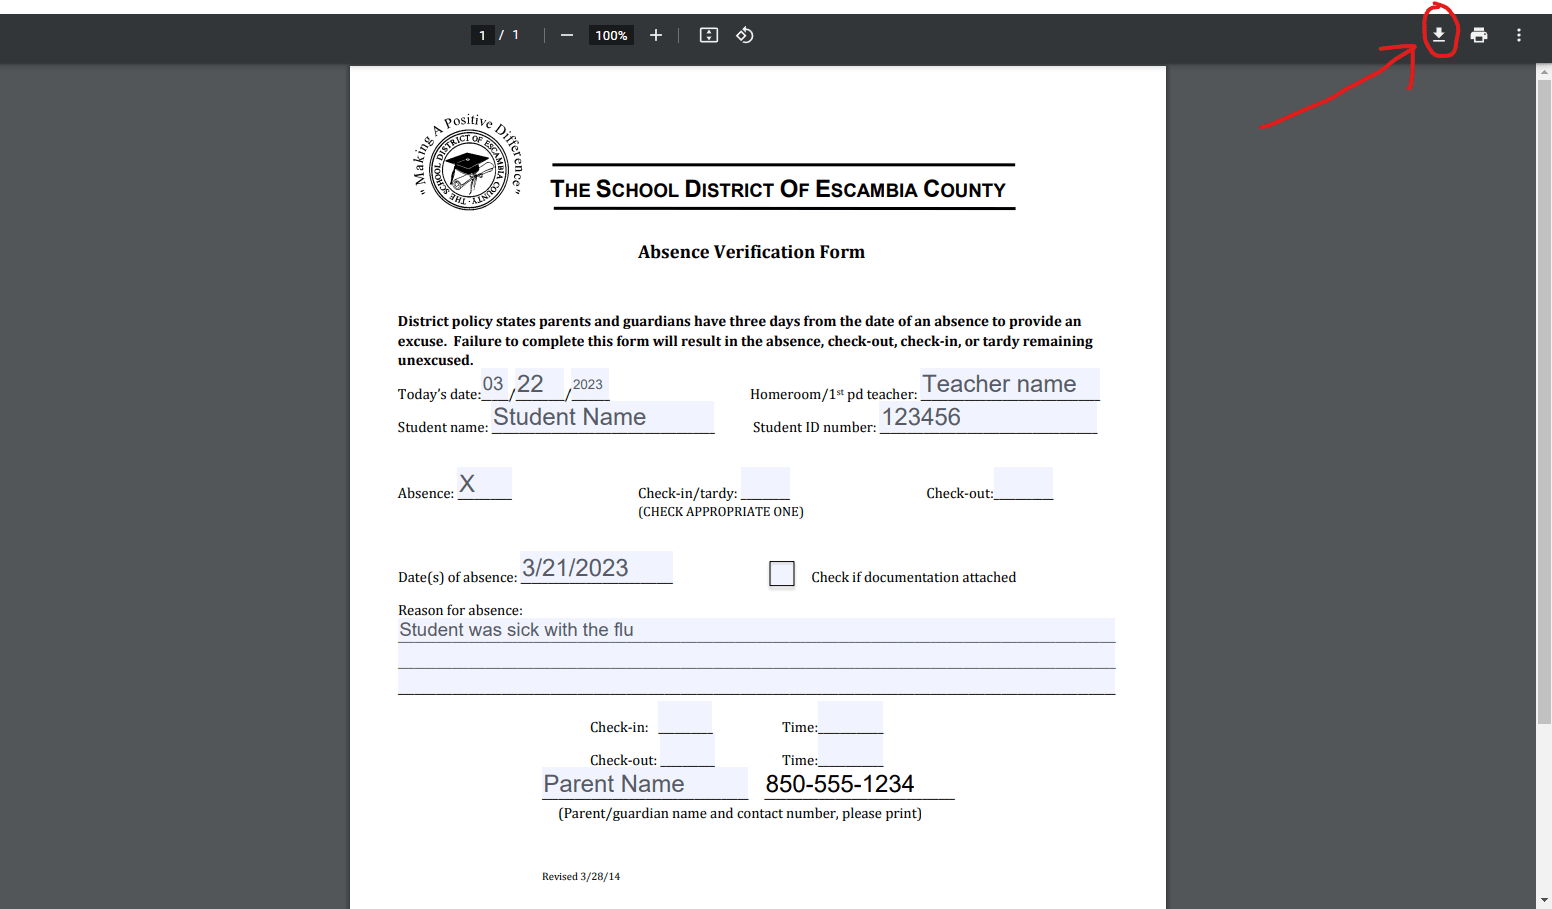Viewport: 1552px width, 909px height.
Task: Download the PDF file
Action: click(x=1438, y=35)
